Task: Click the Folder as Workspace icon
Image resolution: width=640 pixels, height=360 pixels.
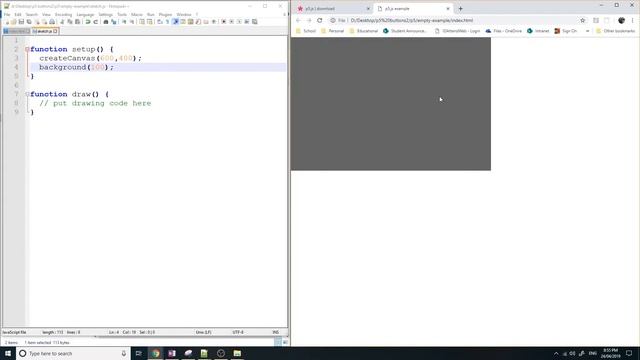Action: (x=206, y=22)
